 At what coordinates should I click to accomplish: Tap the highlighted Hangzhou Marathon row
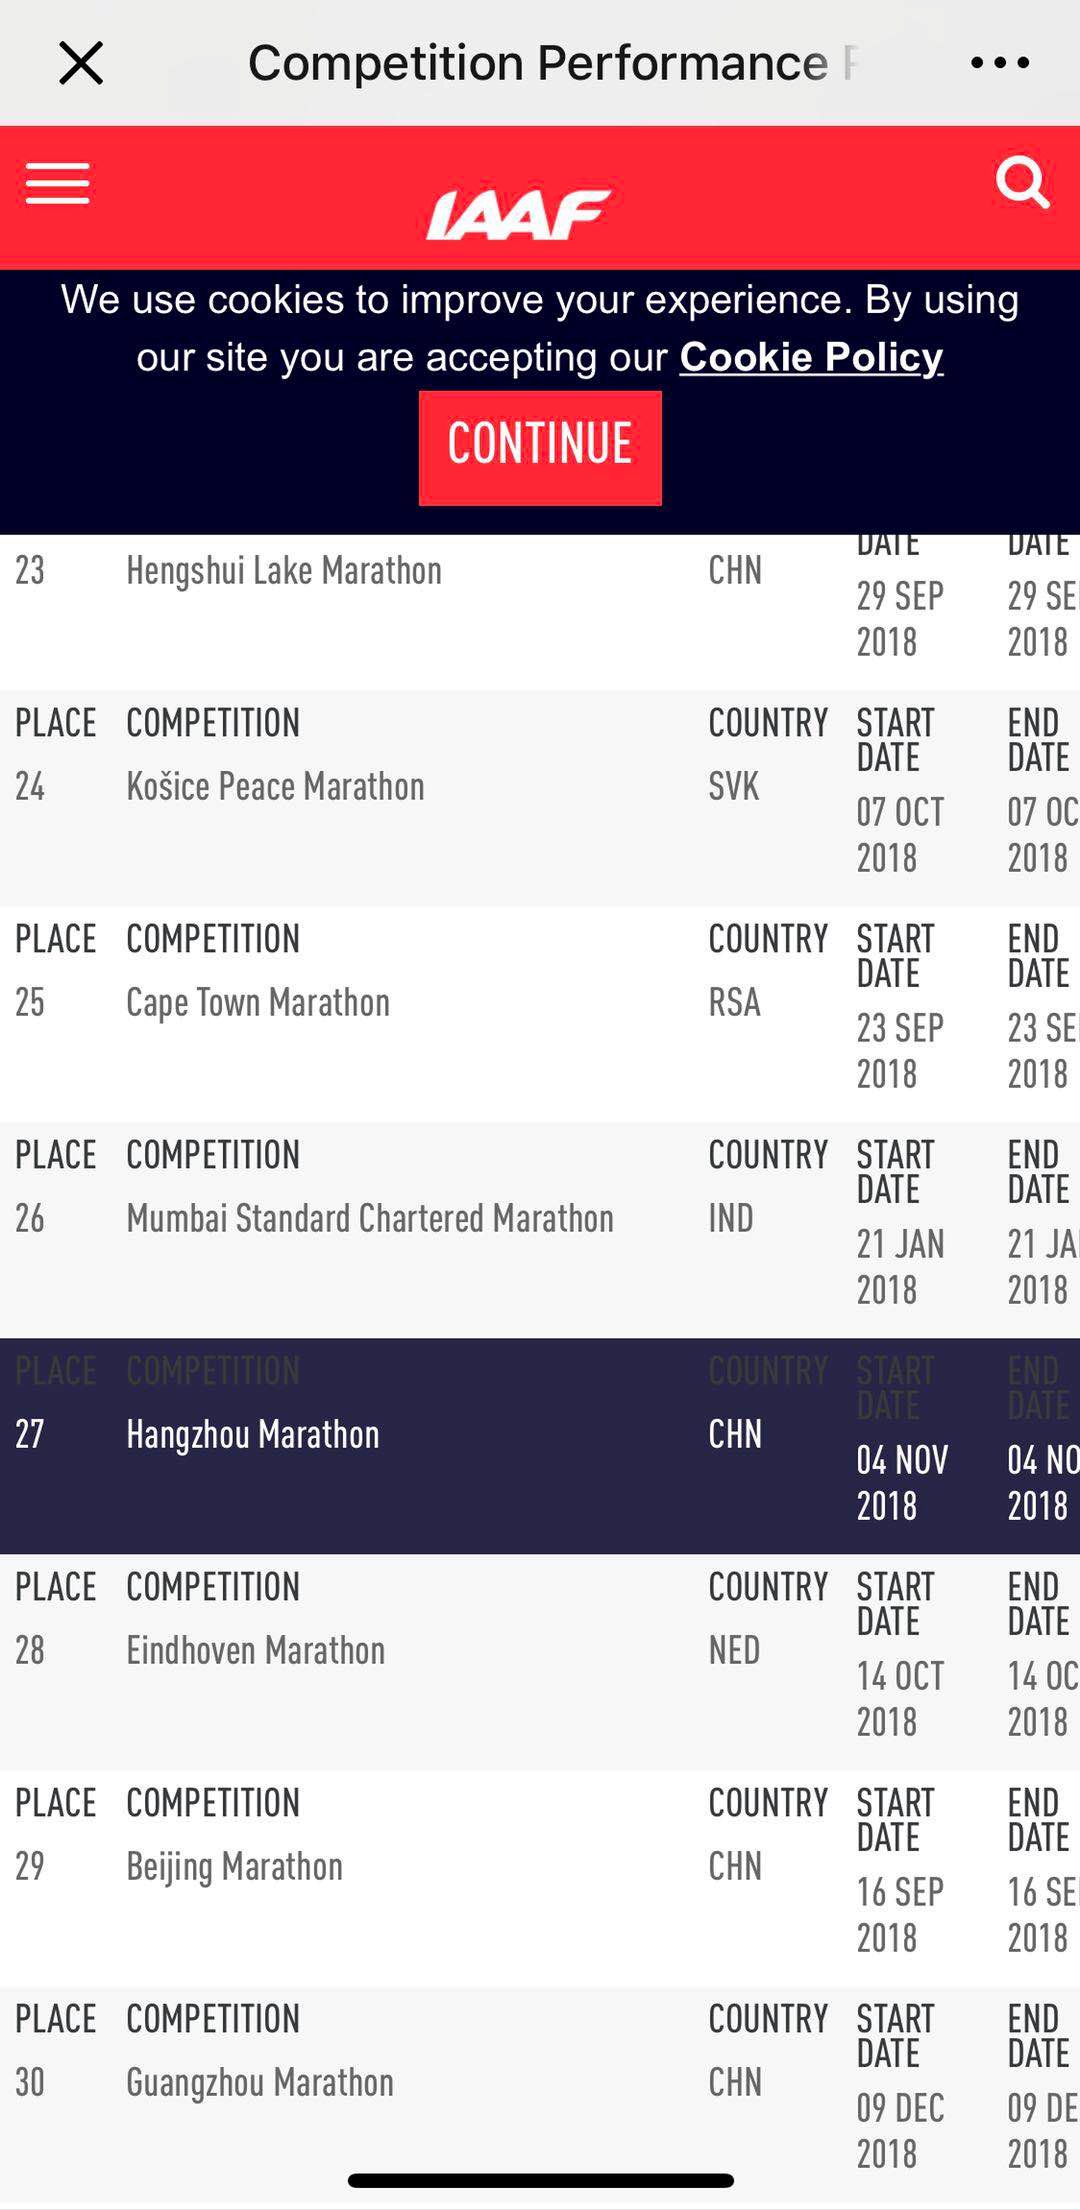click(540, 1446)
